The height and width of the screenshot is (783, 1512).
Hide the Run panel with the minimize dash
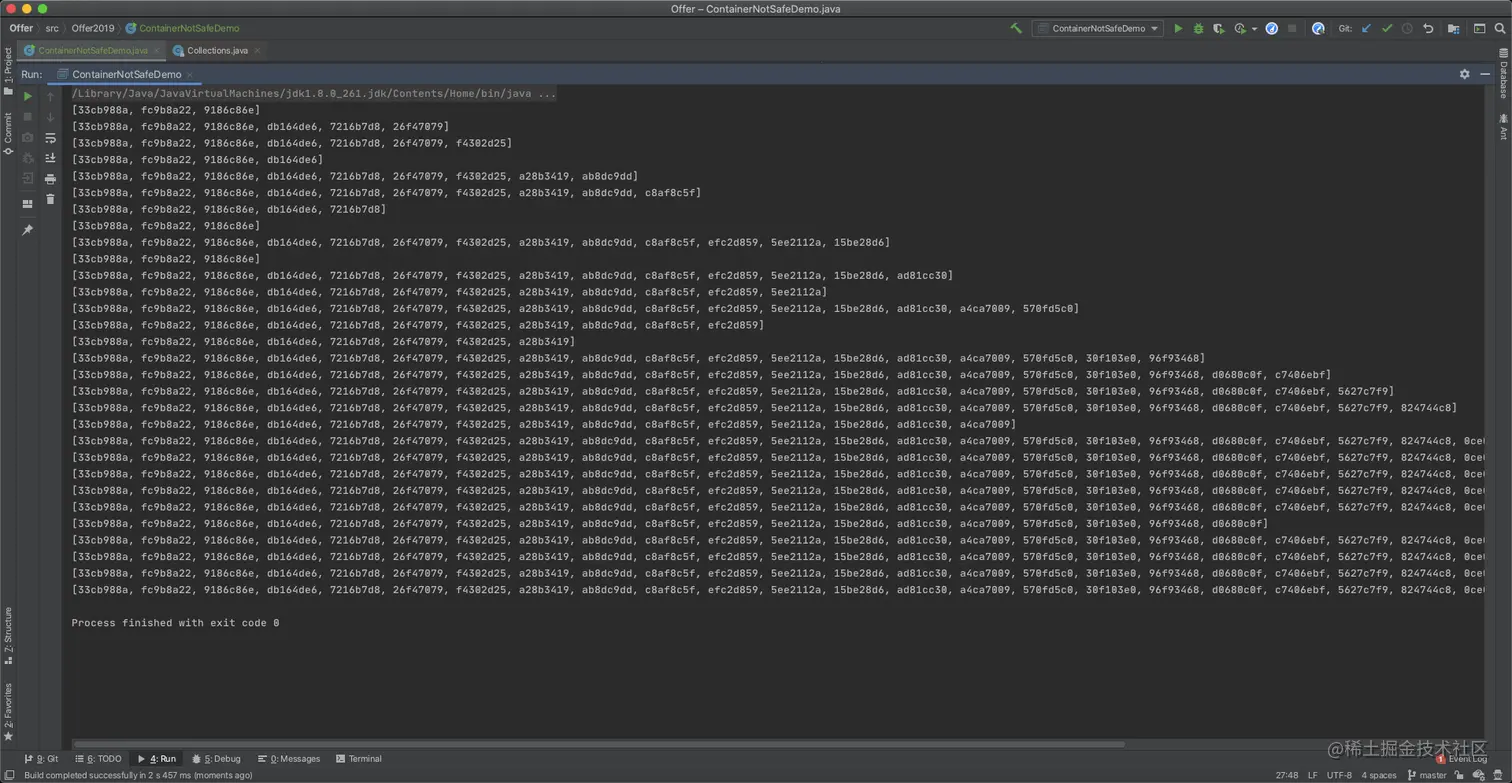(1485, 74)
